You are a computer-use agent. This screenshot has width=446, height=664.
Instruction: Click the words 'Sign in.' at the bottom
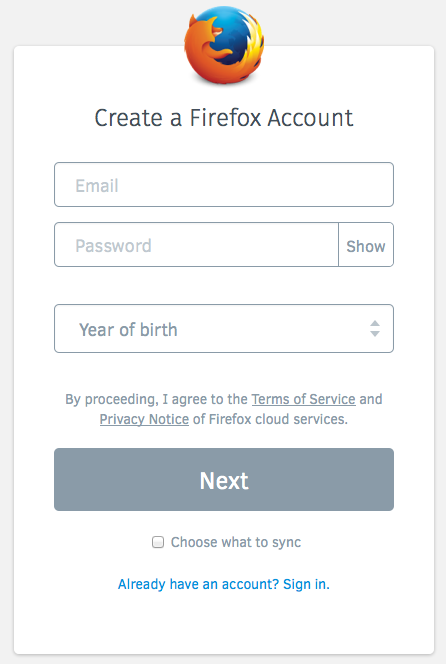(x=306, y=584)
